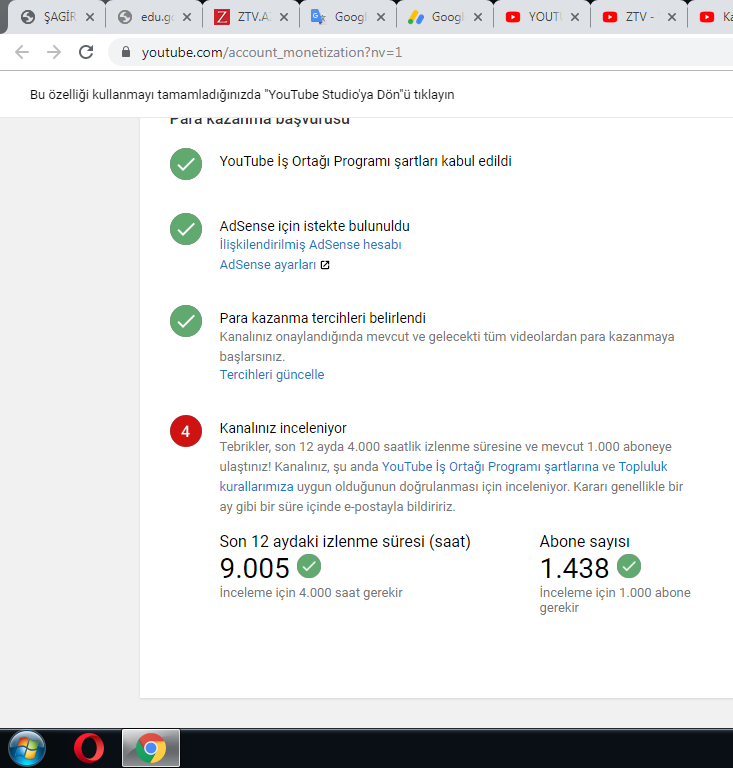Click the green check next to 1.438 subscribers
Image resolution: width=733 pixels, height=768 pixels.
coord(629,566)
